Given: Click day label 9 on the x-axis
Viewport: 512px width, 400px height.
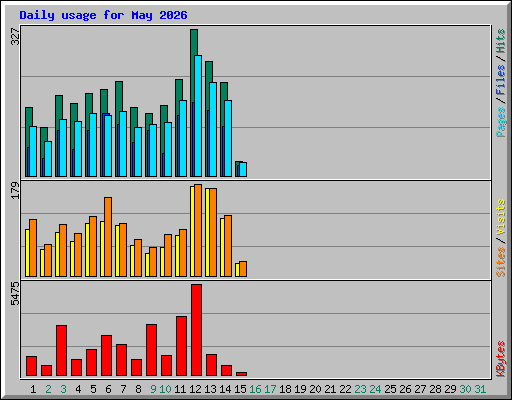Looking at the screenshot, I should [153, 389].
